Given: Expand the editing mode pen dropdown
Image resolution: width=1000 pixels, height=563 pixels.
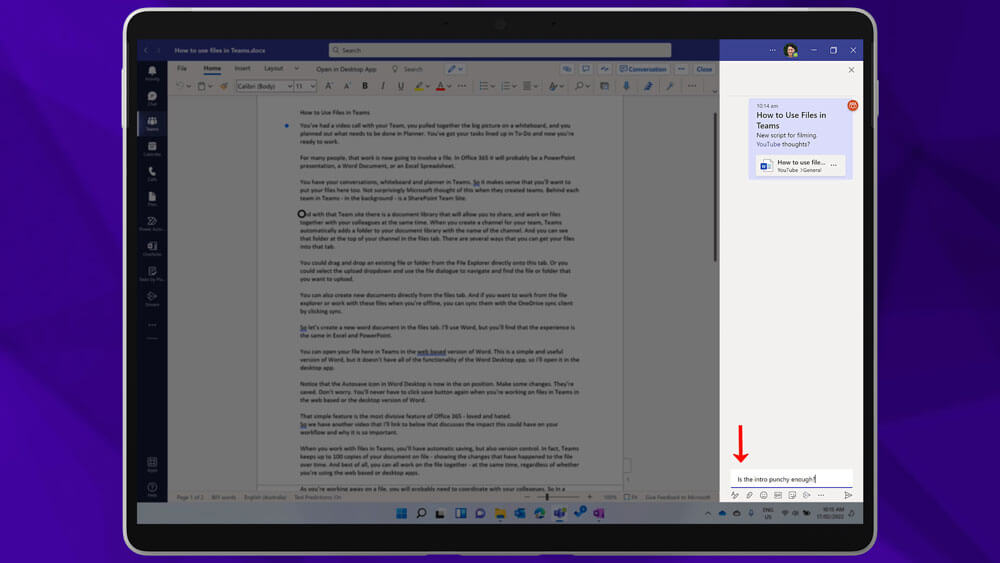Looking at the screenshot, I should (x=456, y=69).
